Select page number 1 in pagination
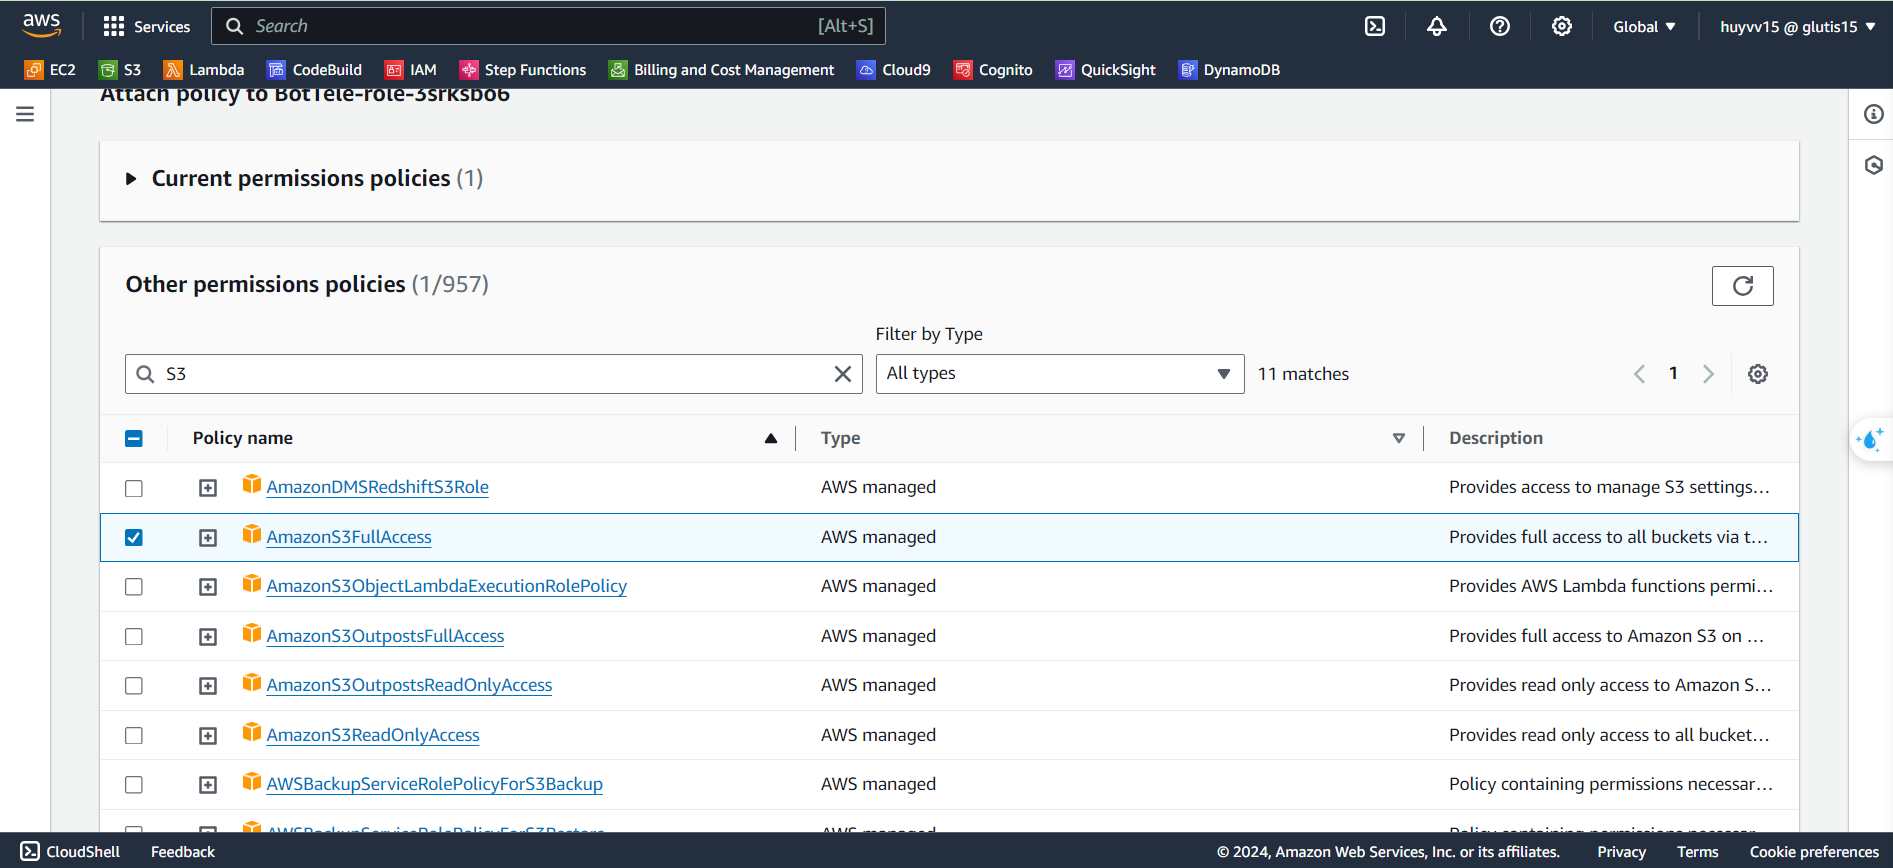This screenshot has height=868, width=1893. coord(1673,374)
